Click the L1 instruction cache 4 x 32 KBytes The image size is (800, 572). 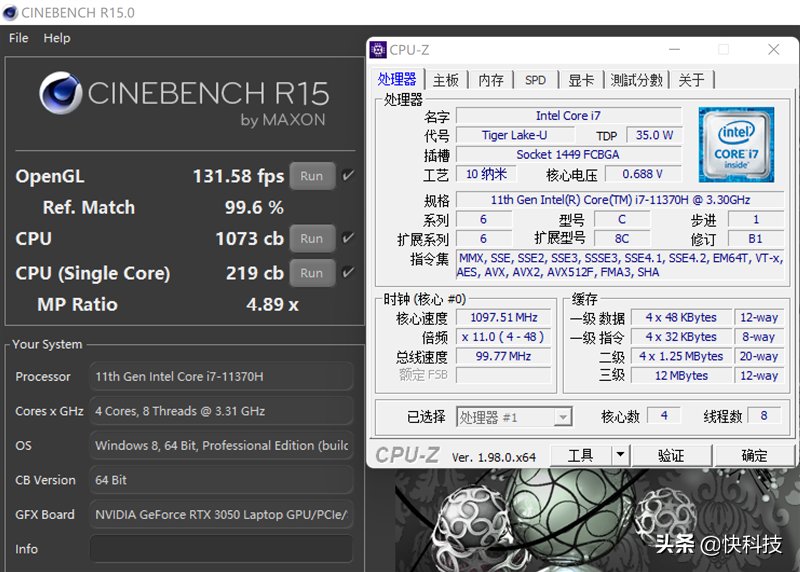pyautogui.click(x=681, y=337)
